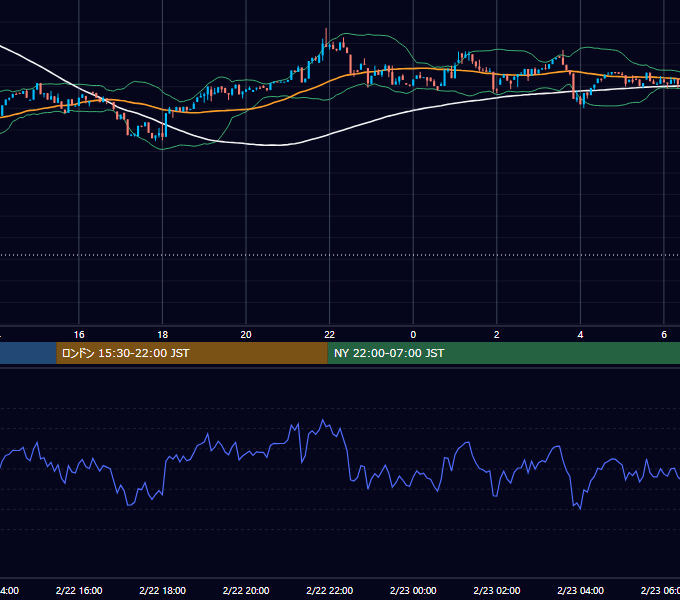Click the 2 hour label on price chart axis
This screenshot has height=600, width=680.
pyautogui.click(x=497, y=335)
